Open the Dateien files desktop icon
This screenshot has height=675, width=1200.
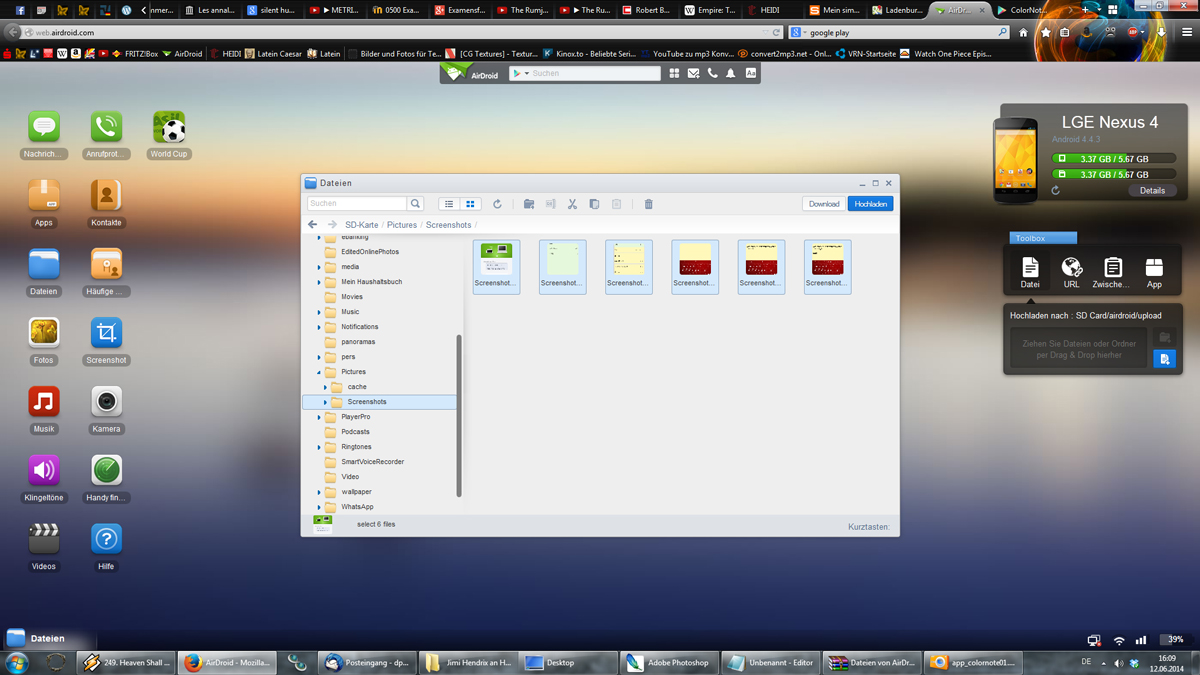[44, 265]
